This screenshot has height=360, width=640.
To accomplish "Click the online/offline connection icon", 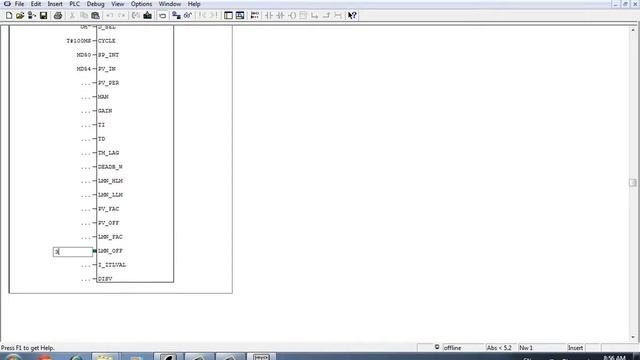I will (x=176, y=16).
